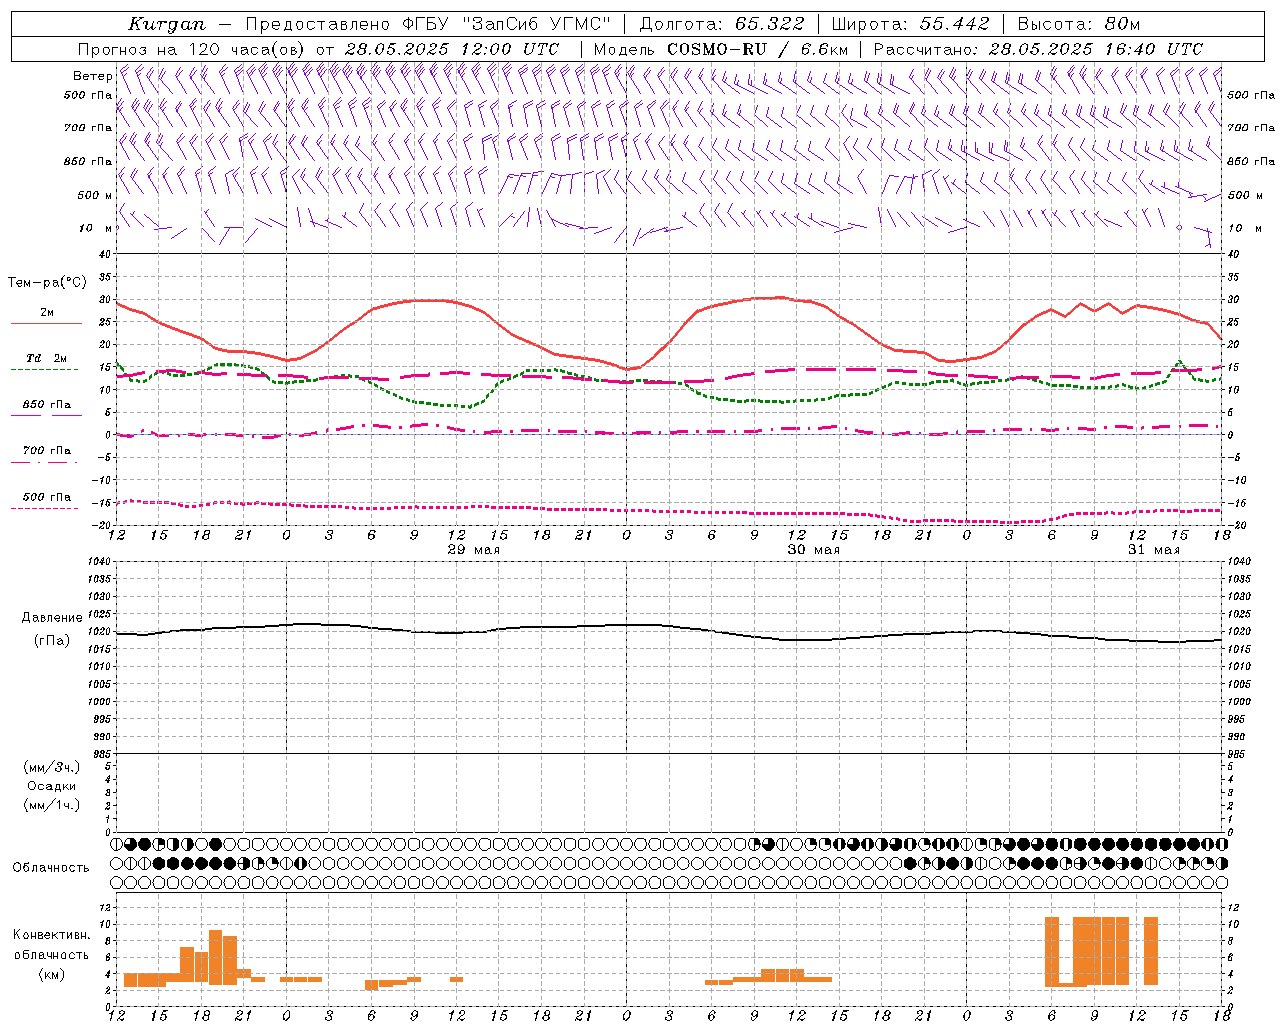Click the "Ветер" wind panel label
This screenshot has width=1280, height=1024.
pyautogui.click(x=92, y=76)
